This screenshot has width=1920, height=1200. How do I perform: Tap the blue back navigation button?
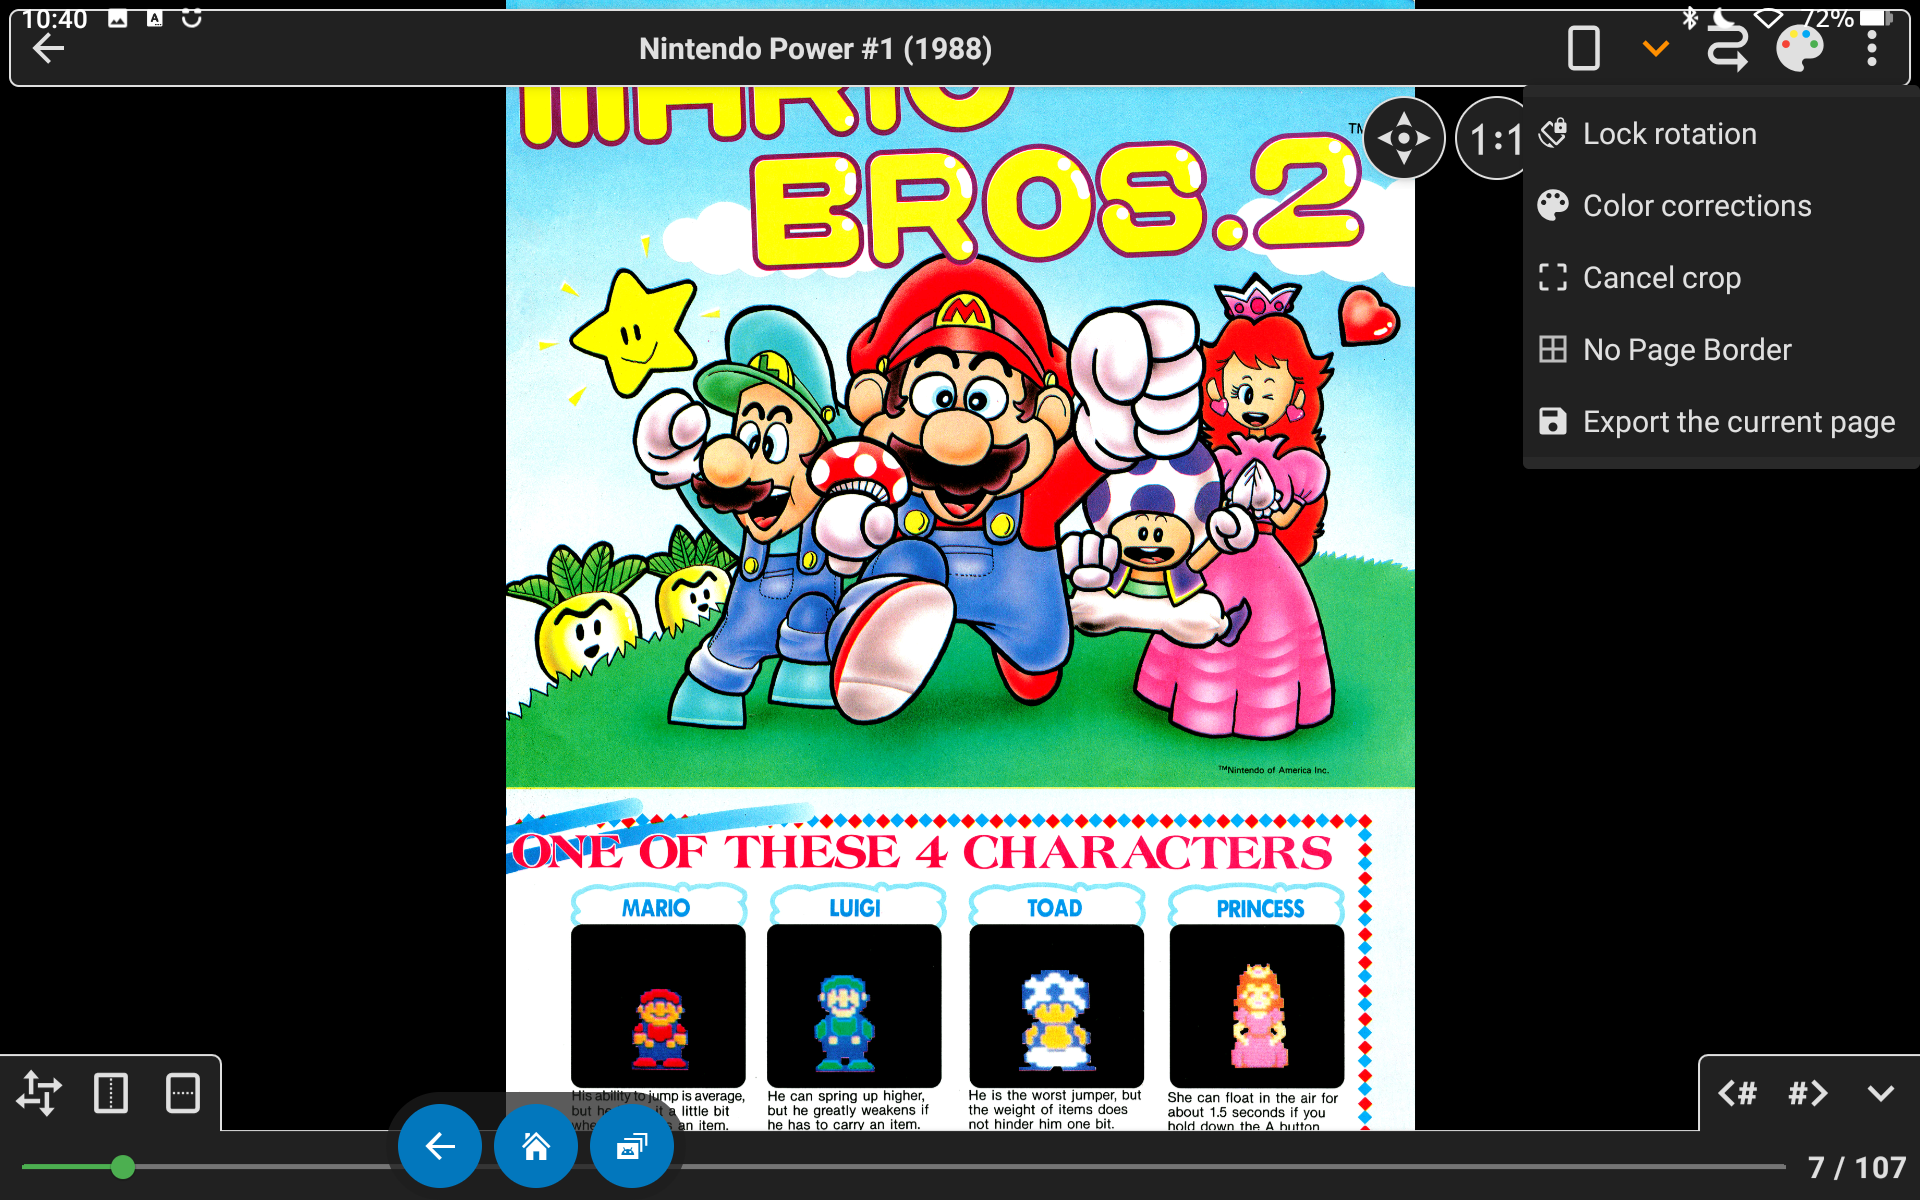click(x=440, y=1146)
